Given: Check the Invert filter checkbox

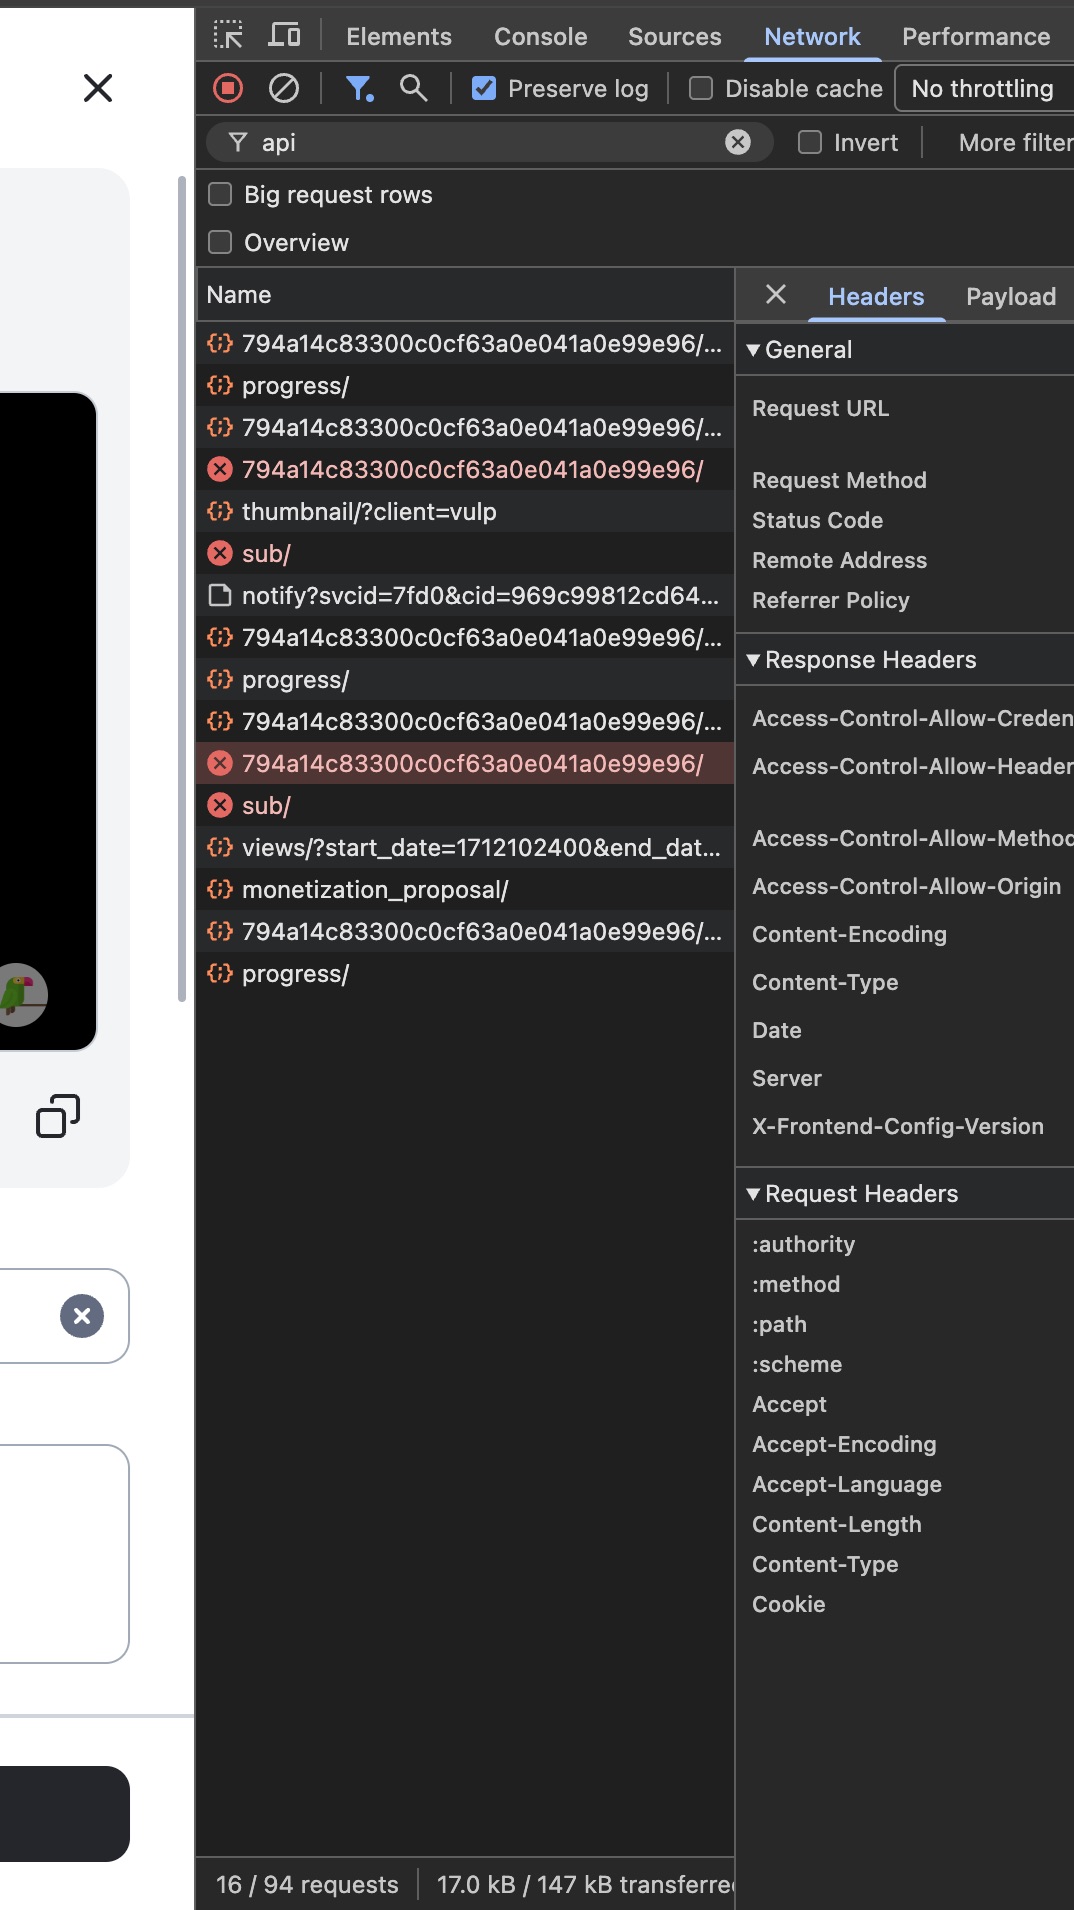Looking at the screenshot, I should [x=810, y=143].
